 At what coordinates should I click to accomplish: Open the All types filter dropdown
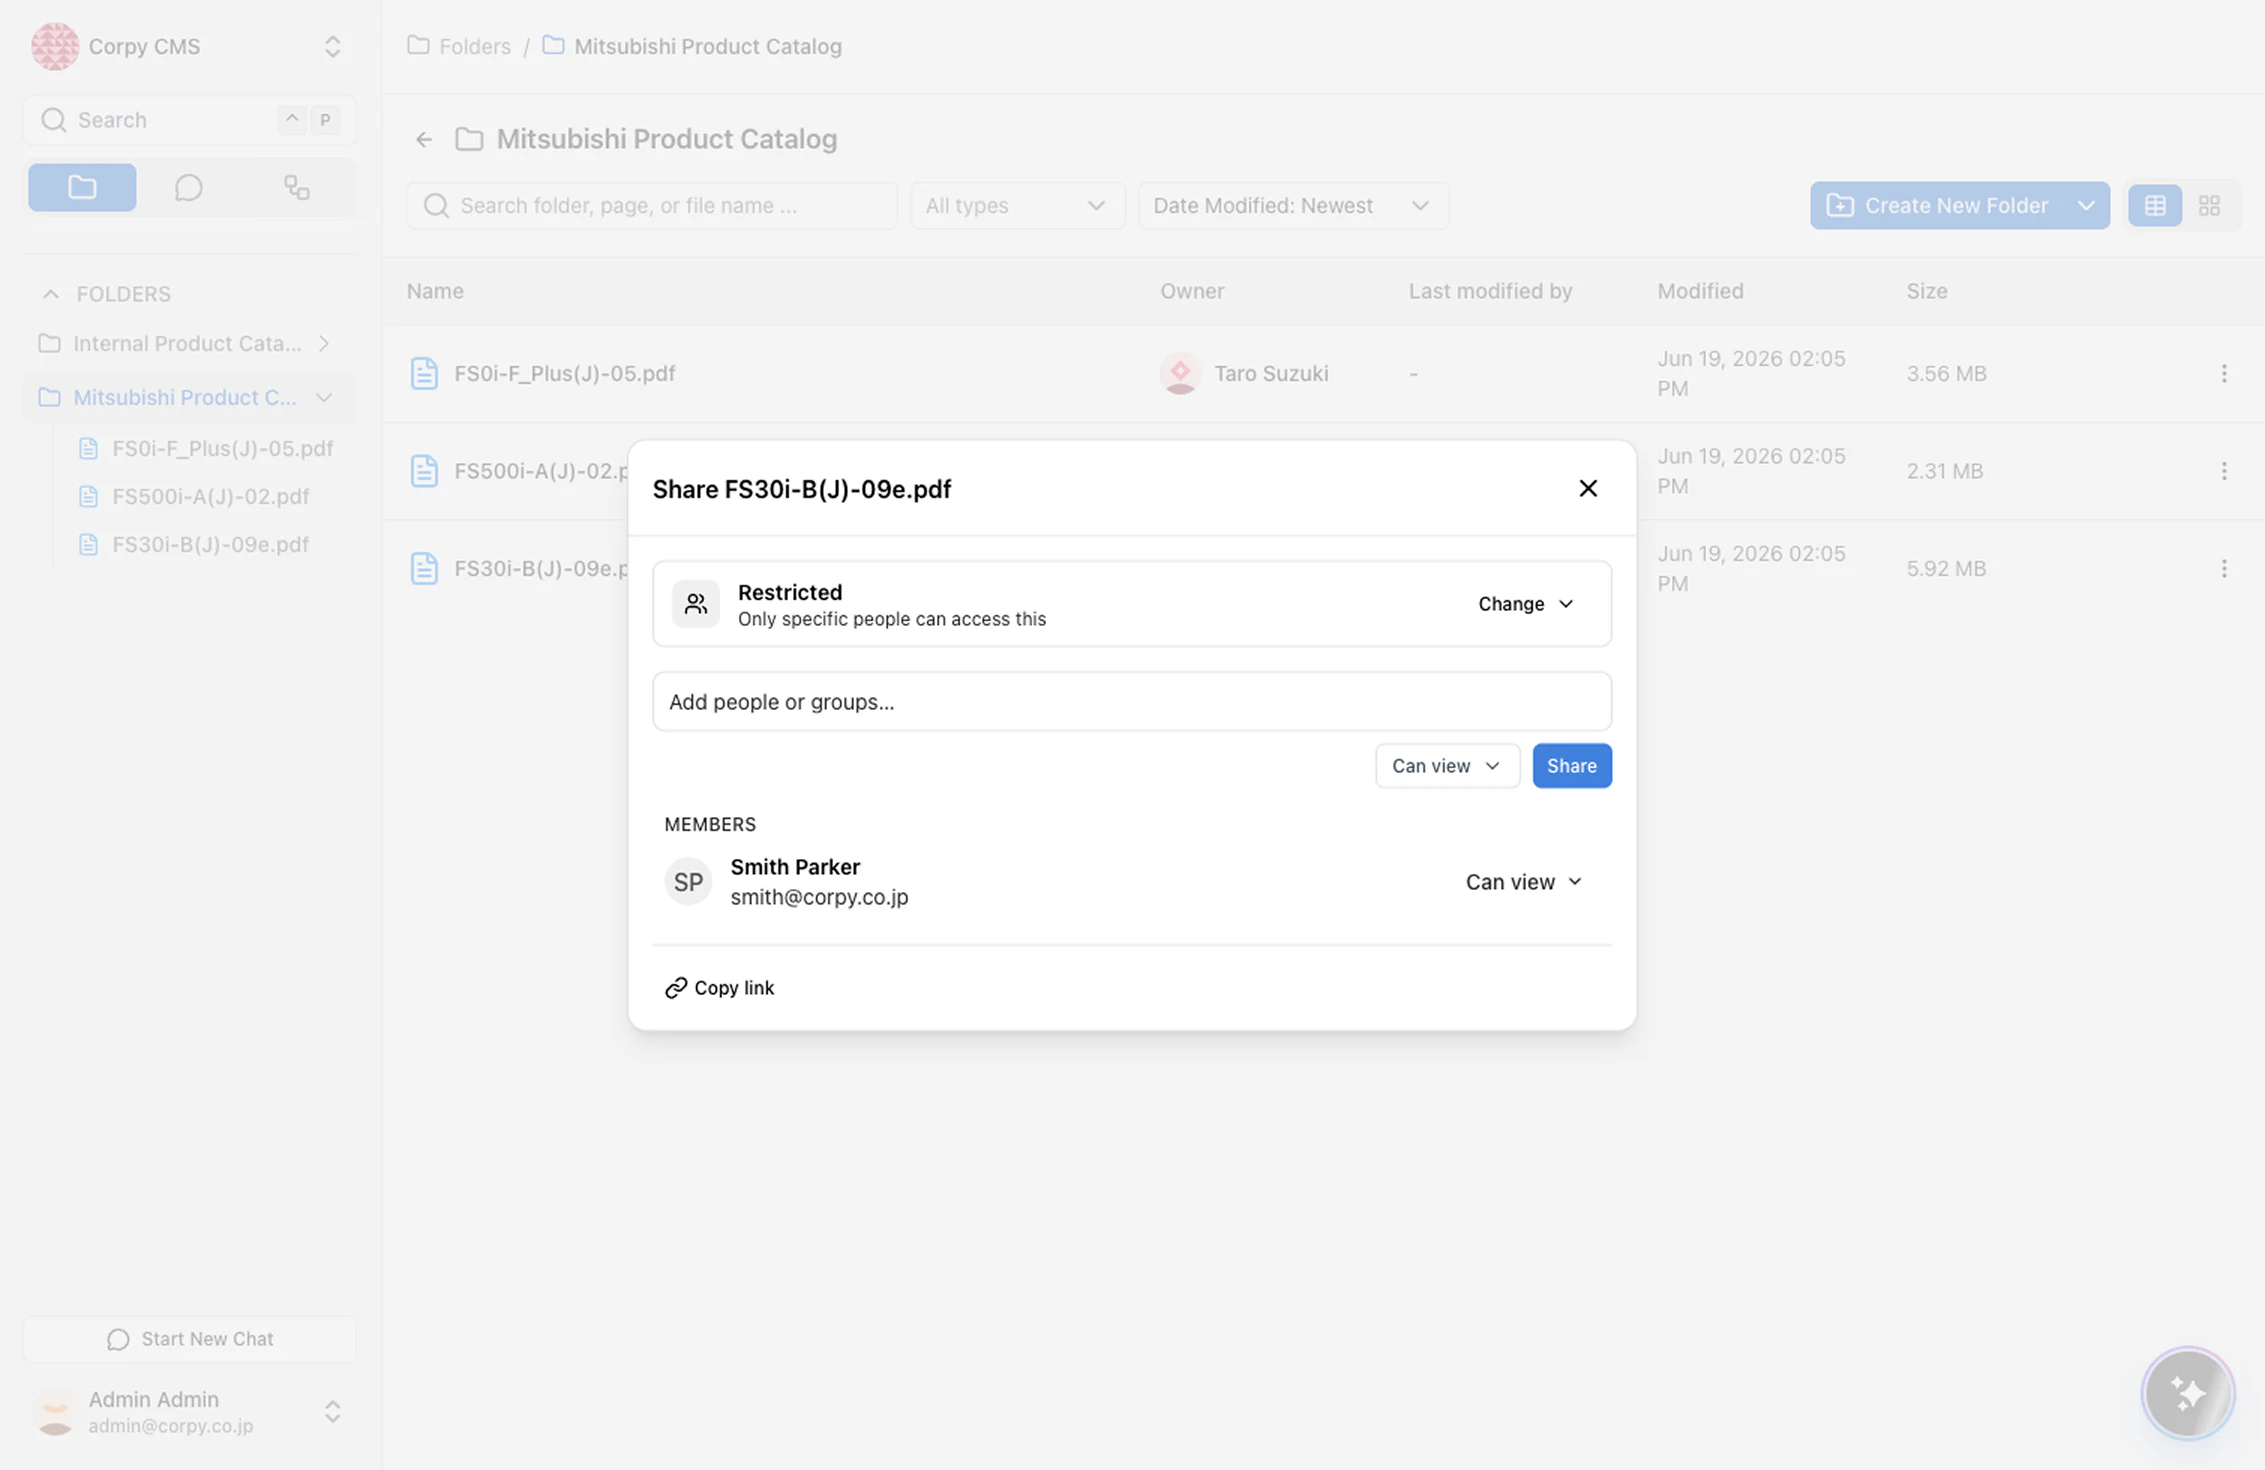click(x=1017, y=205)
